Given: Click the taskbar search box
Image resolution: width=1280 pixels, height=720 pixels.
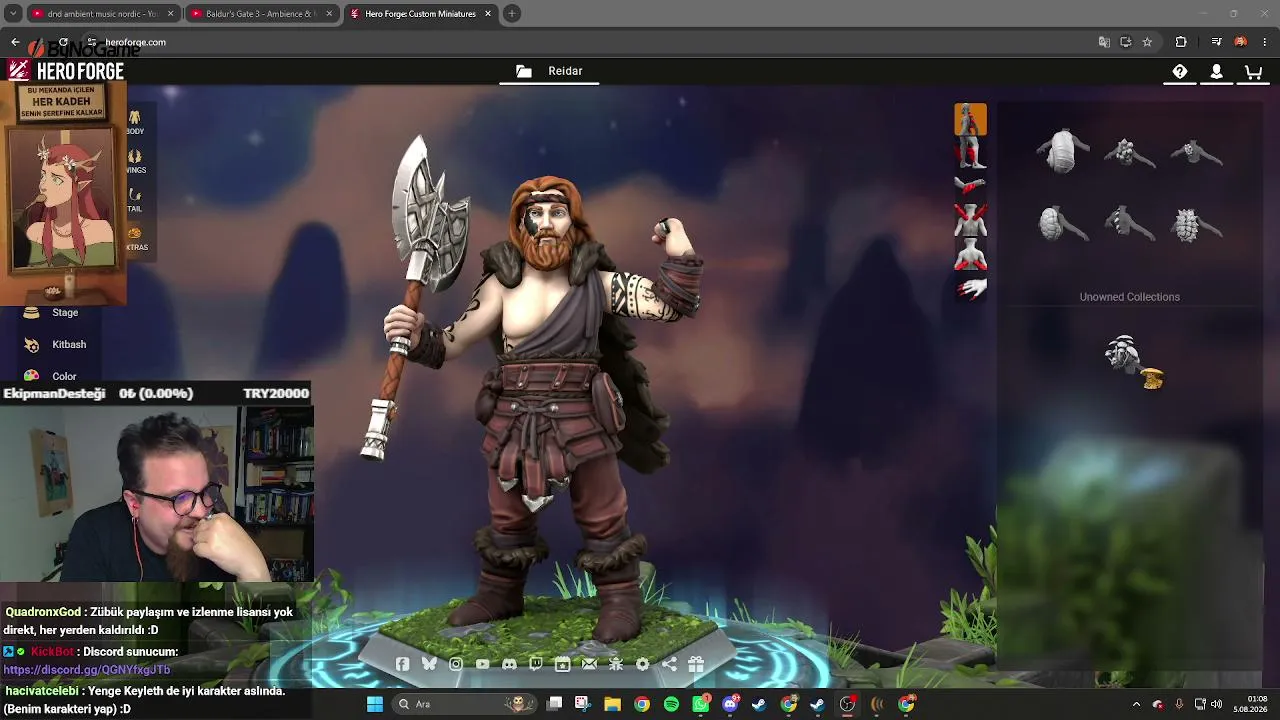Looking at the screenshot, I should pyautogui.click(x=465, y=704).
